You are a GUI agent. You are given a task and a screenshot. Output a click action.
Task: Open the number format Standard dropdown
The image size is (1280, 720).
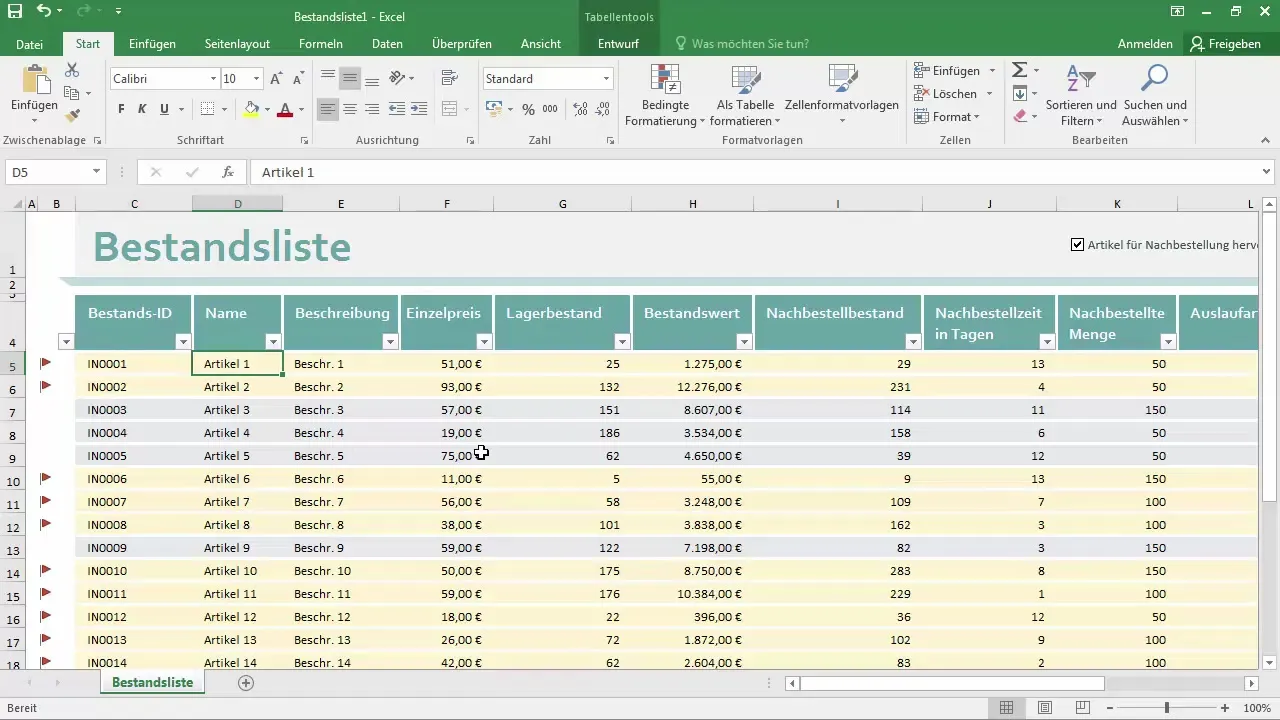606,79
